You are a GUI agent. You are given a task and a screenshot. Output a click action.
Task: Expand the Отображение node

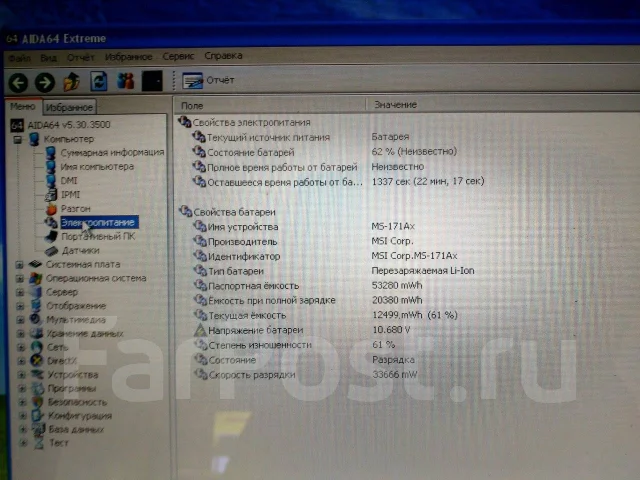tap(20, 307)
